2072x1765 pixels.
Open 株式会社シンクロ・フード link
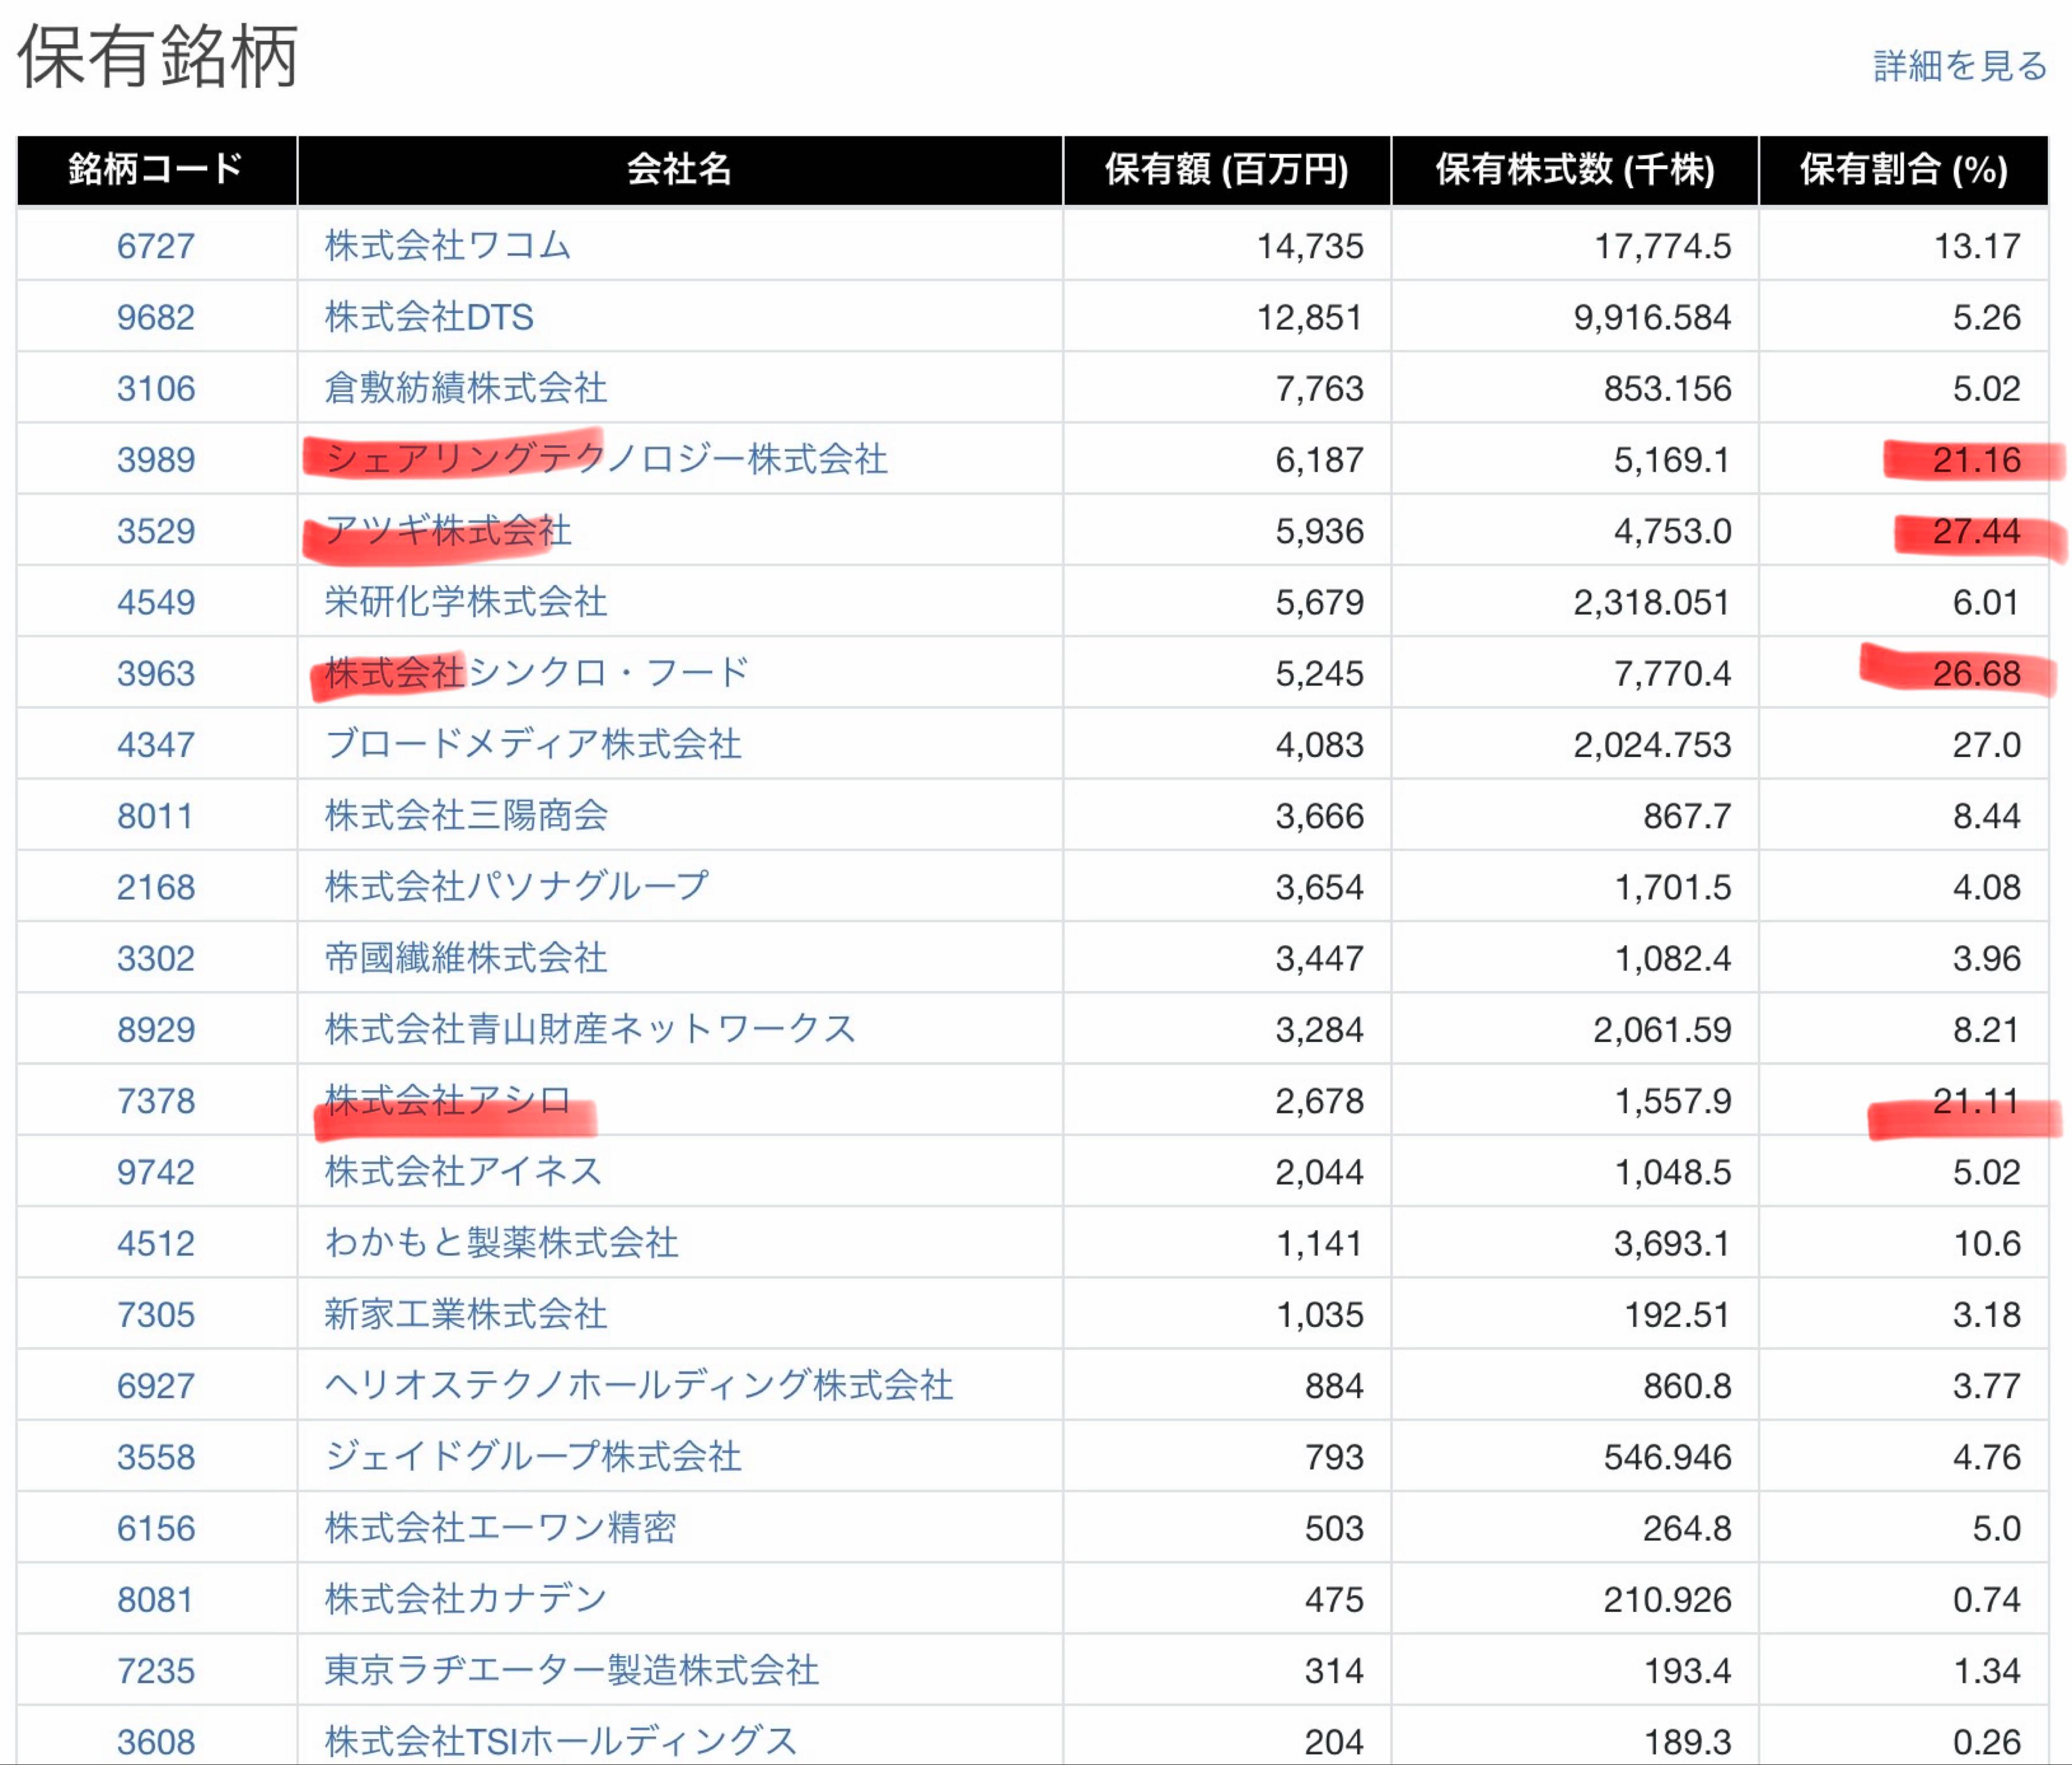tap(536, 673)
